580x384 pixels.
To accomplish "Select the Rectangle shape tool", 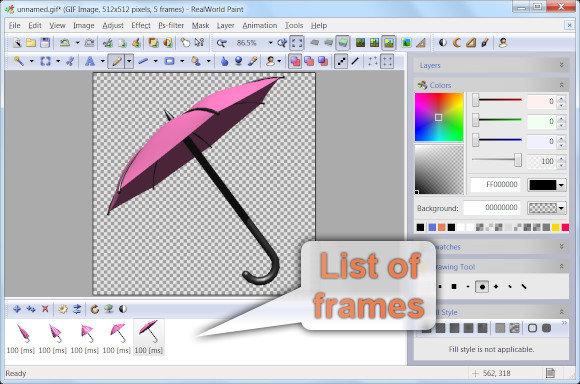I will tap(169, 61).
